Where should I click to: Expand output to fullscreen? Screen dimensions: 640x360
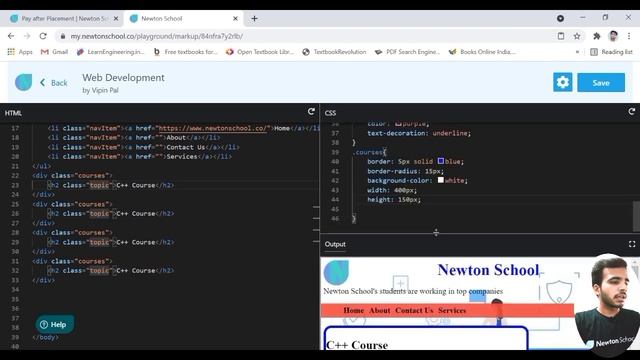tap(632, 244)
